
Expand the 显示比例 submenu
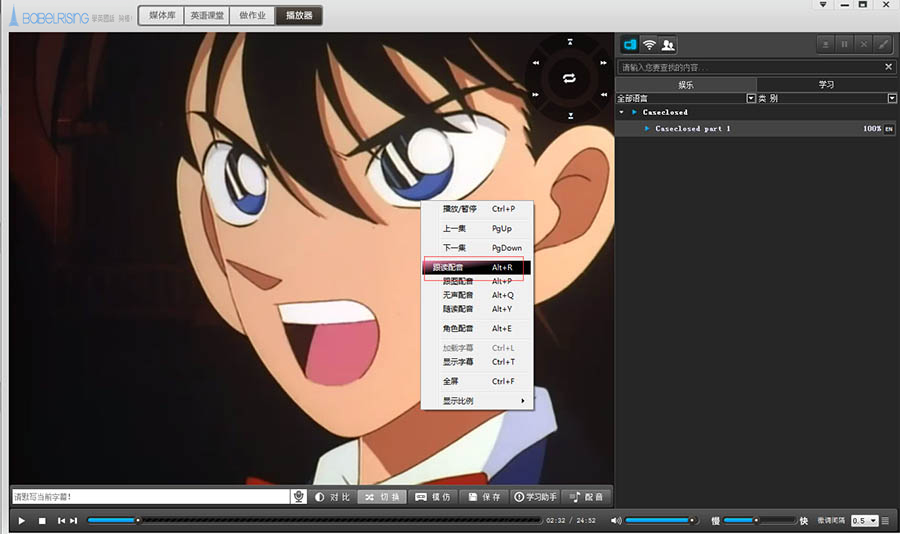[478, 401]
